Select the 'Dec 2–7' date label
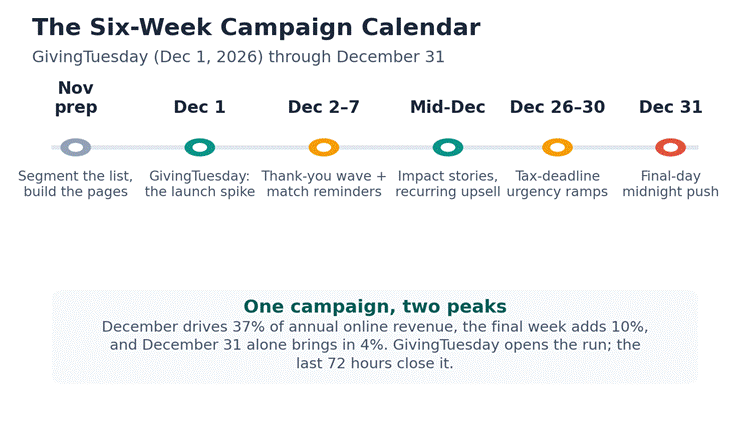Viewport: 750px width, 437px height. (324, 107)
